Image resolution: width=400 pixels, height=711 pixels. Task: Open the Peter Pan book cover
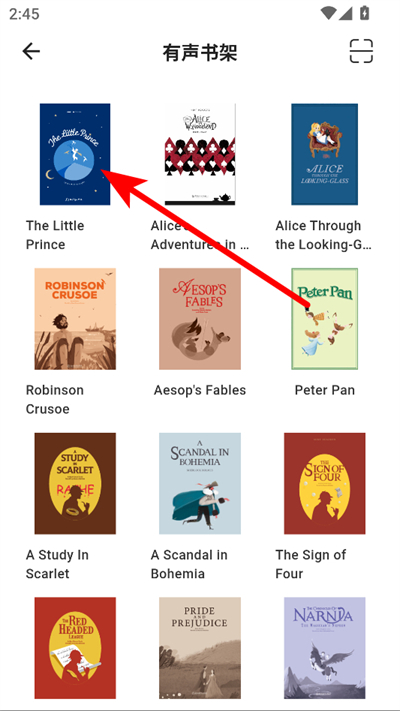click(324, 319)
